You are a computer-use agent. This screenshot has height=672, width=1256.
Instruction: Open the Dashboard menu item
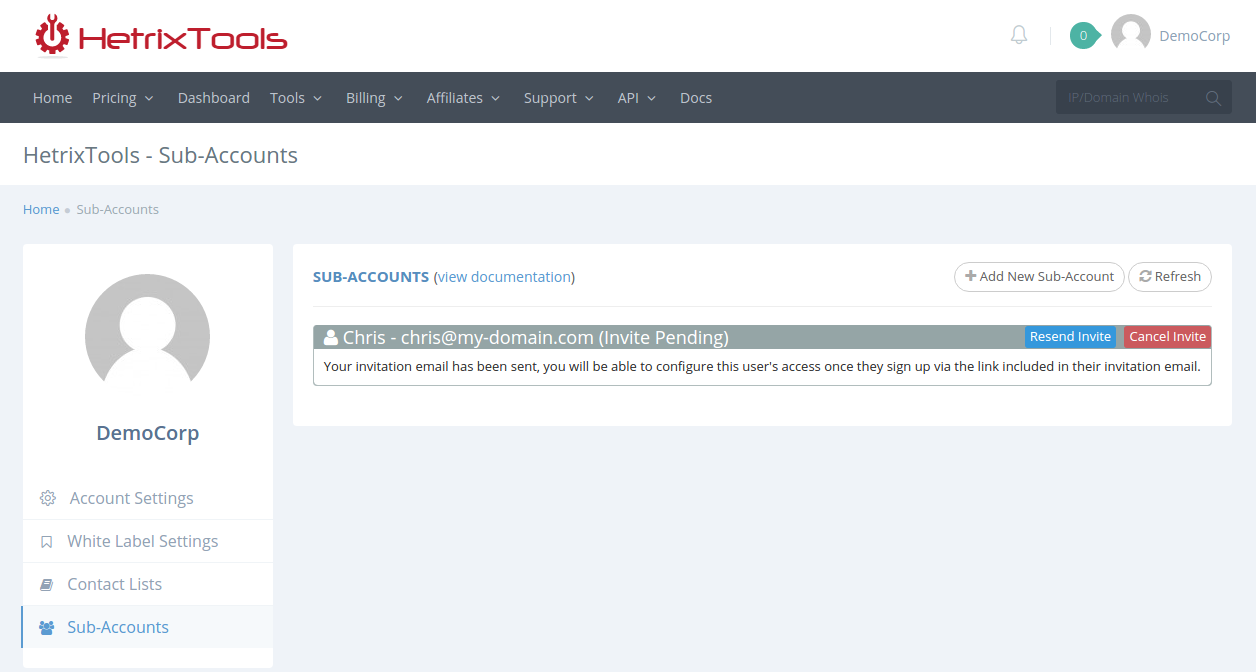click(x=214, y=98)
